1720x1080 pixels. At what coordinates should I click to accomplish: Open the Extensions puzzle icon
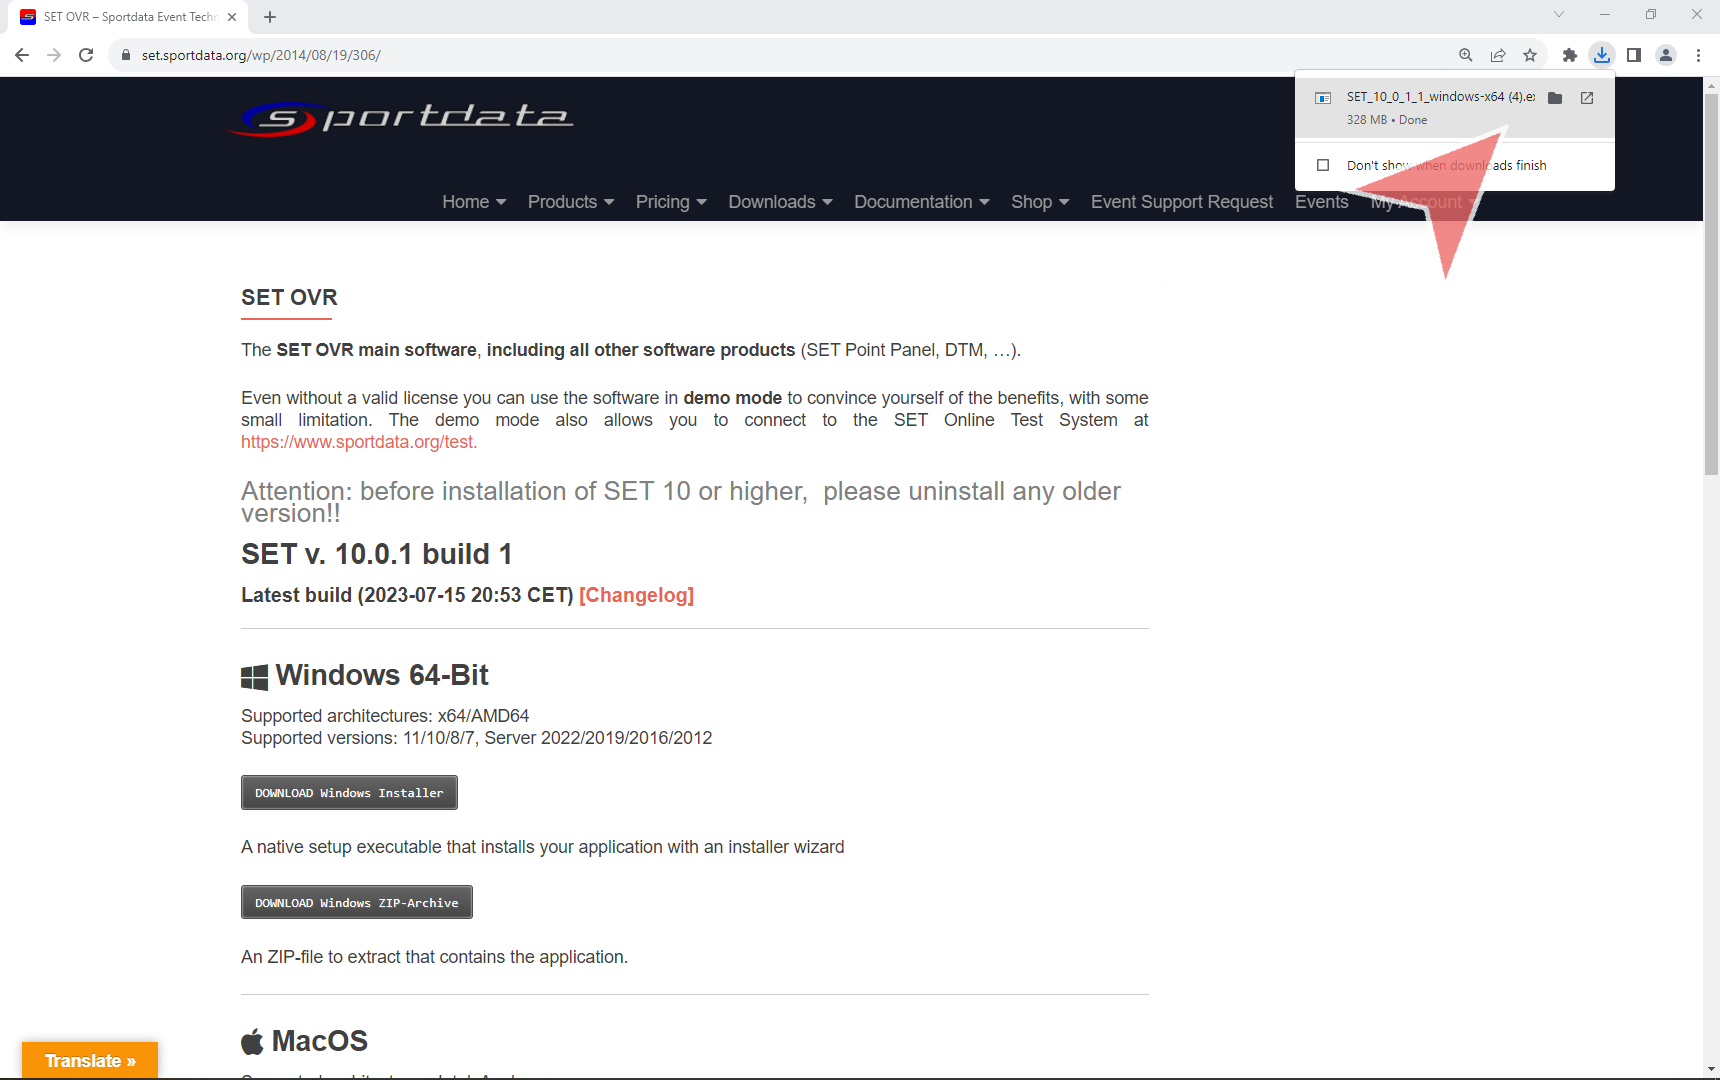click(1570, 55)
